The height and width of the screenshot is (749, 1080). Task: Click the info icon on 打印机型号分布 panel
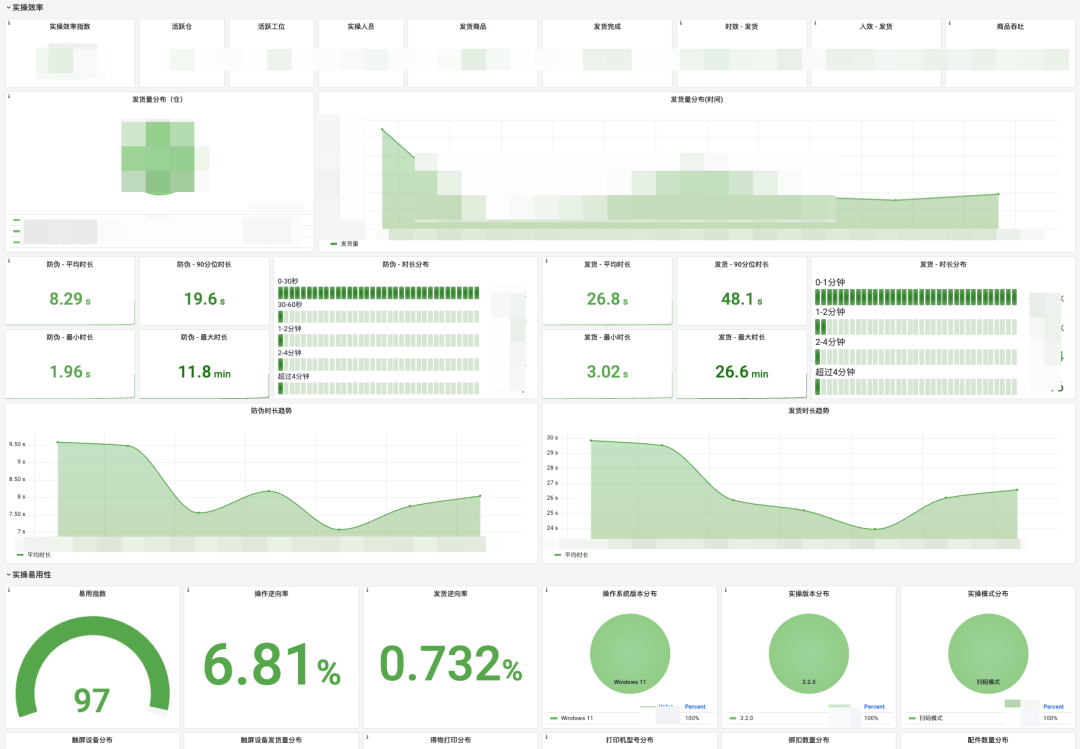click(546, 737)
